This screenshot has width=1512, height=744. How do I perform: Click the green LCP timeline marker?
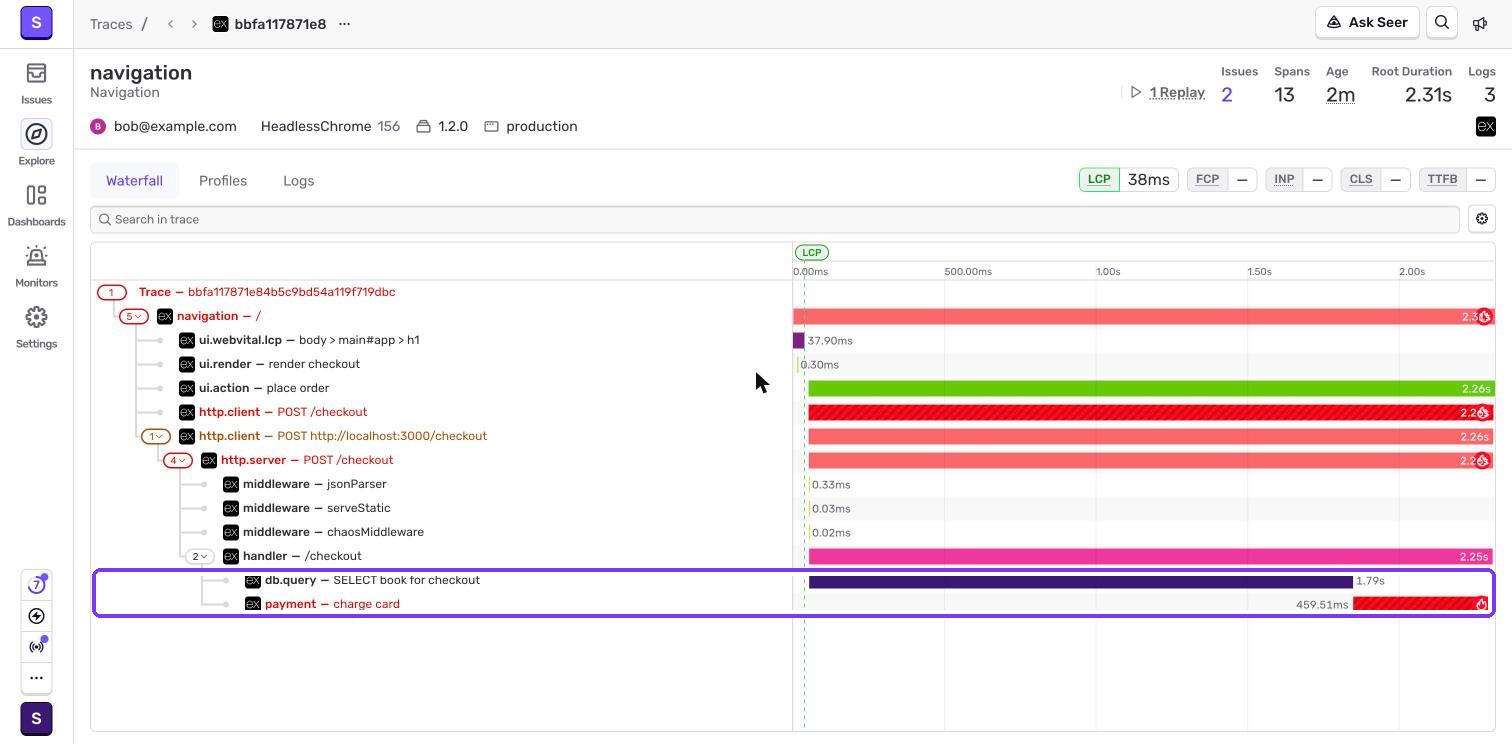tap(812, 252)
